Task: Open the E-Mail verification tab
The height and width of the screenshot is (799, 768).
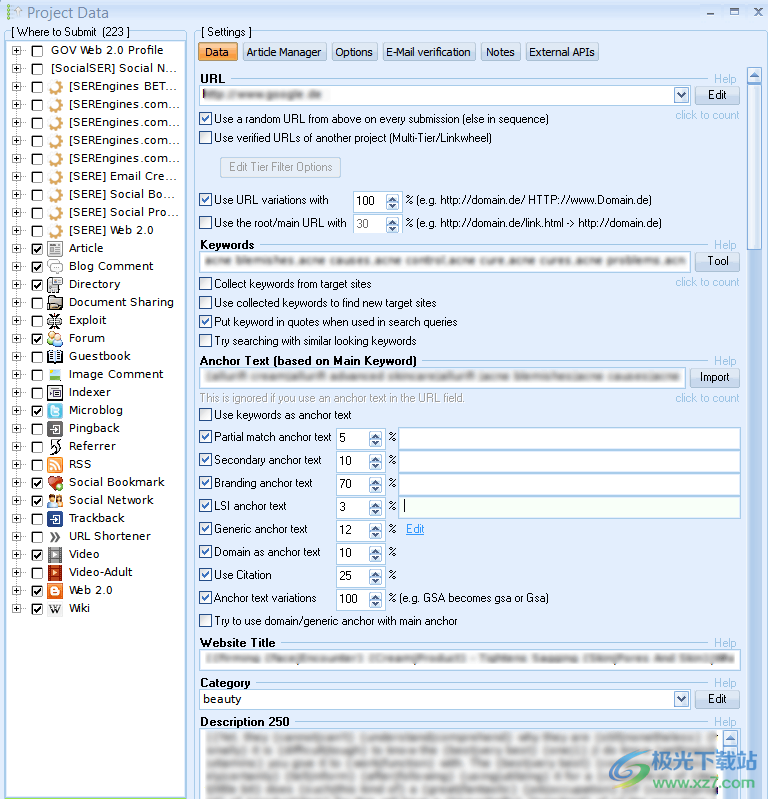Action: [x=428, y=52]
